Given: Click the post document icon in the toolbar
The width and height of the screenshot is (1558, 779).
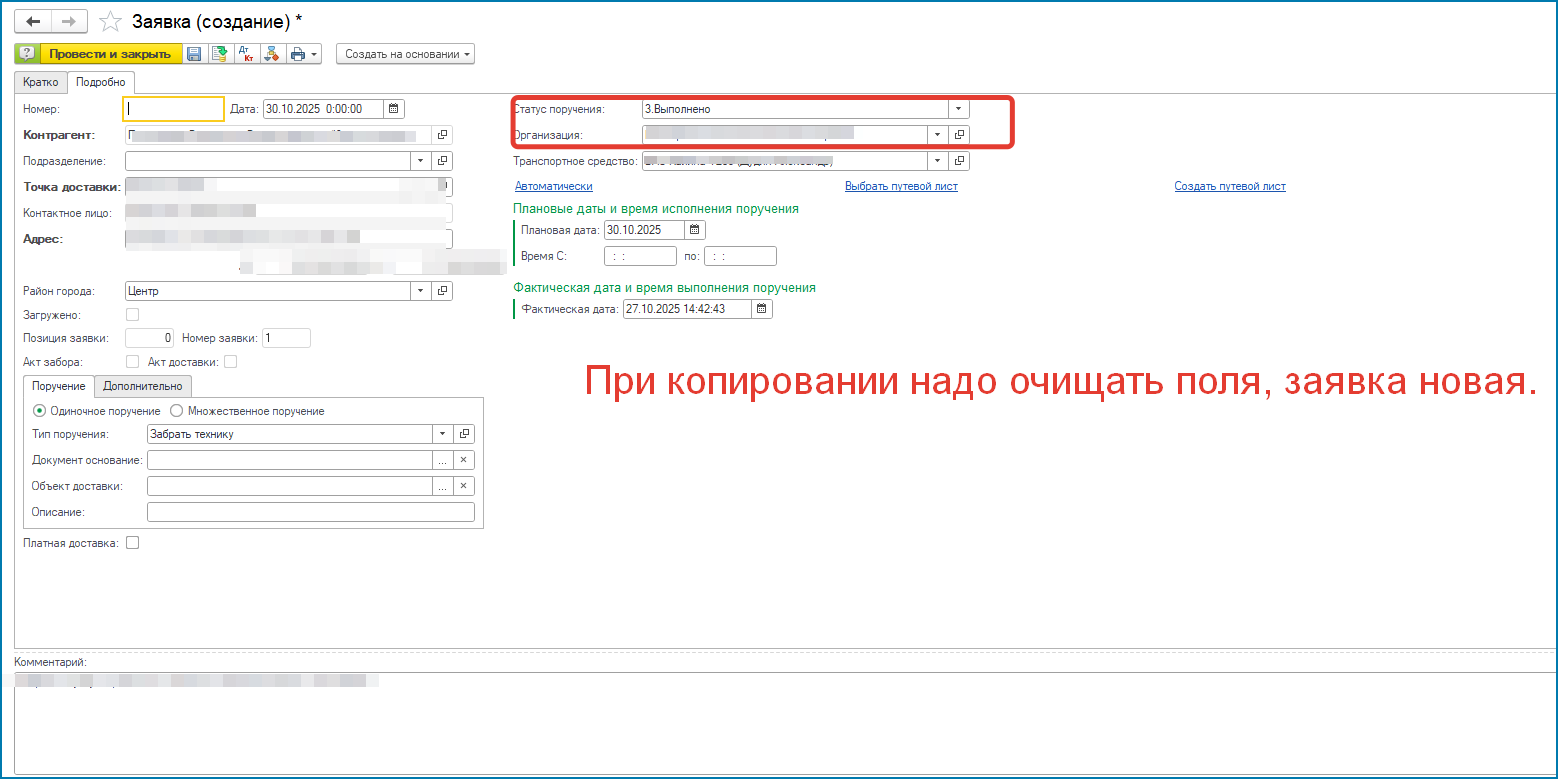Looking at the screenshot, I should coord(218,54).
